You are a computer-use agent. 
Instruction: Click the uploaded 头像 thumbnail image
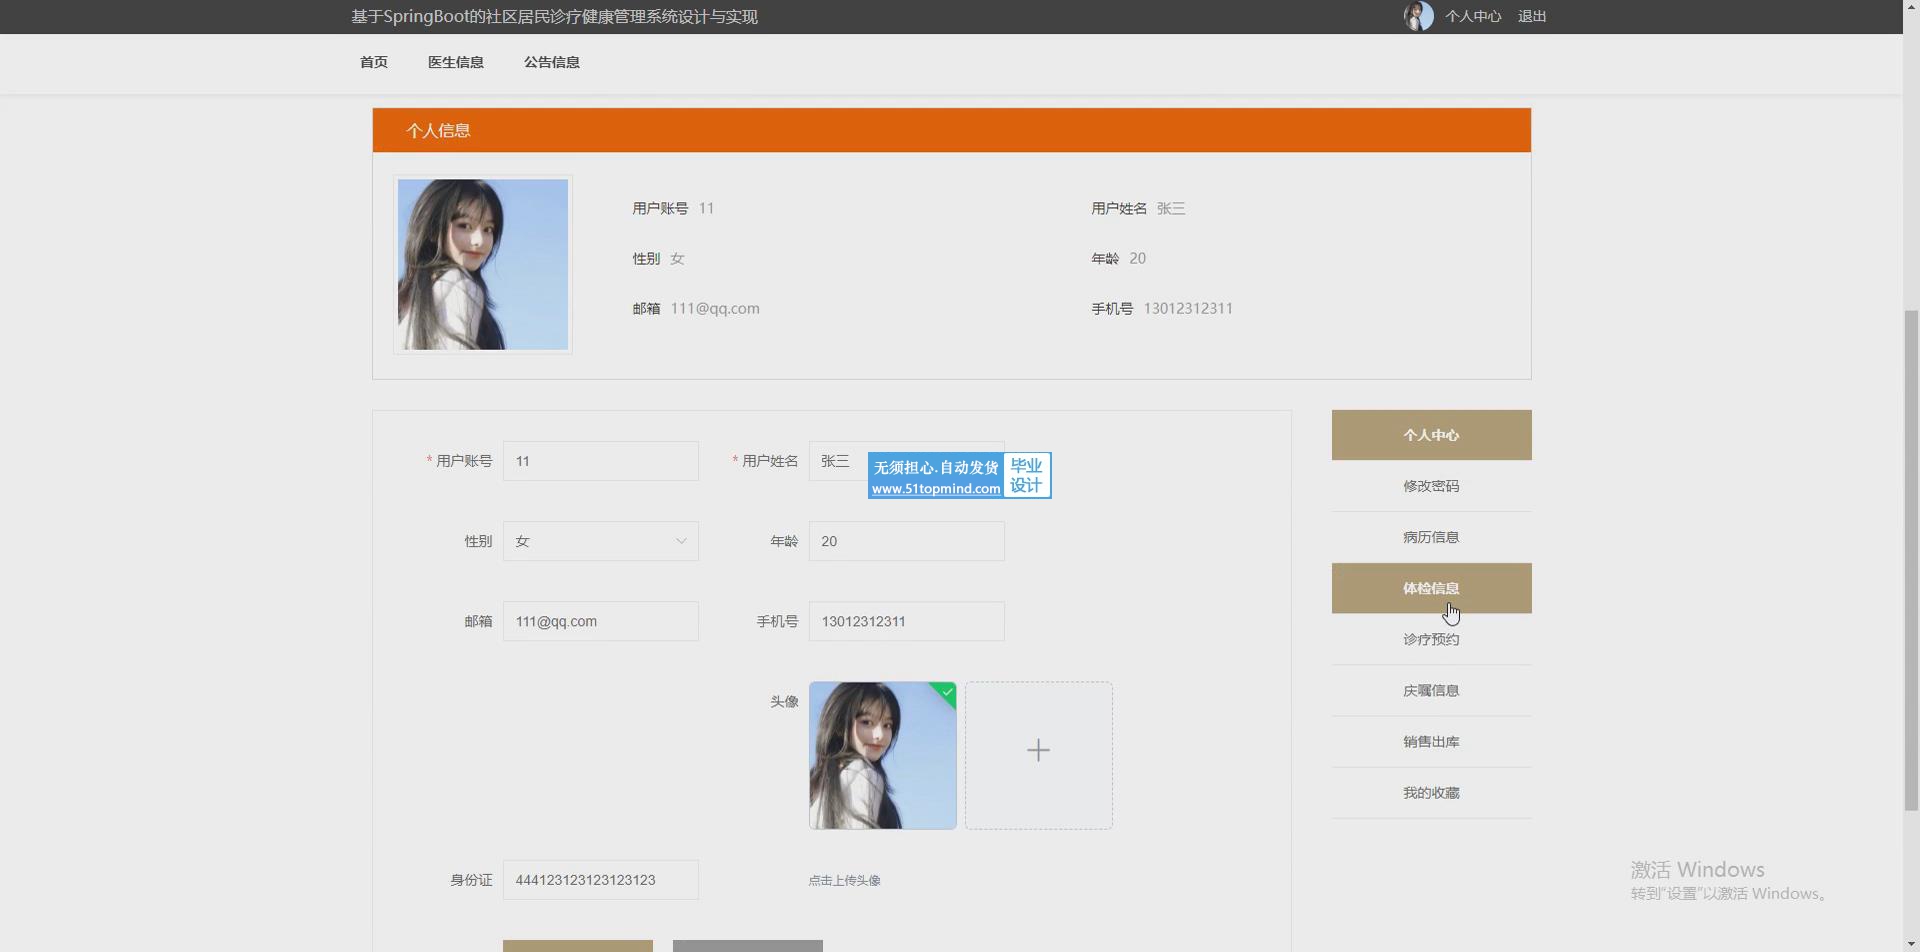click(x=883, y=756)
